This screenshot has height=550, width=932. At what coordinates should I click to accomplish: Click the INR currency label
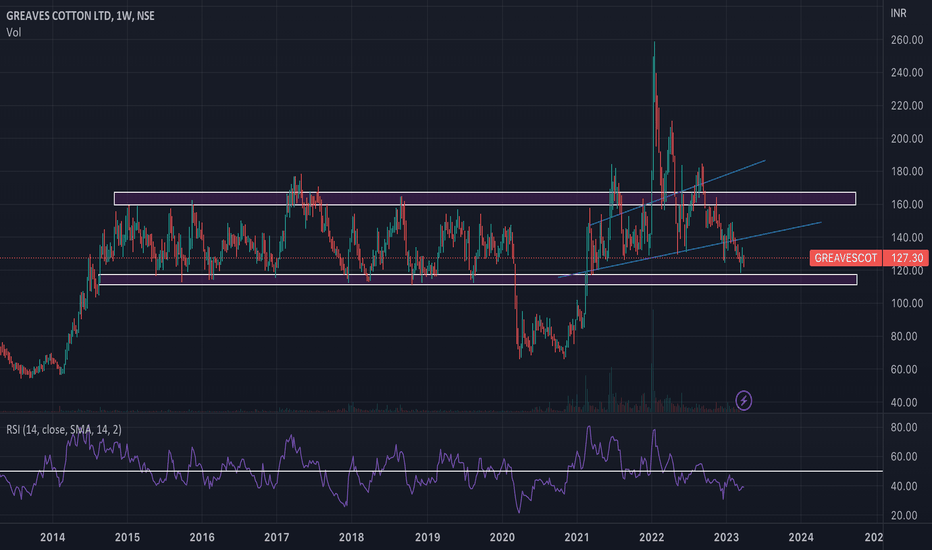point(899,13)
